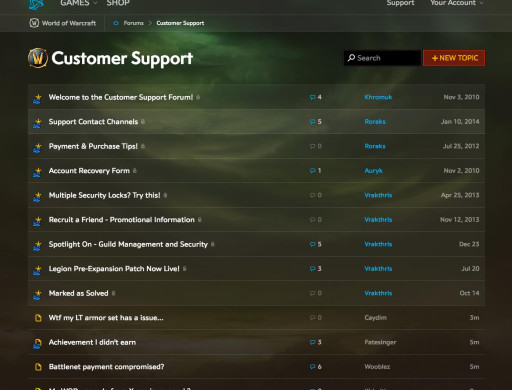Create a post with NEW TOPIC button

(x=454, y=58)
